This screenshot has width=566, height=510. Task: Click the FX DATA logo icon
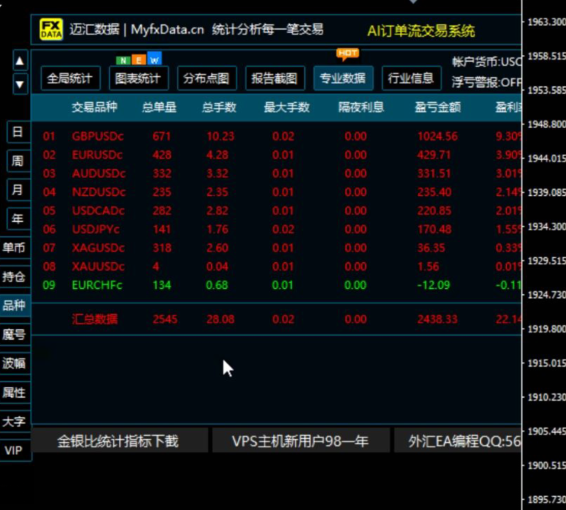coord(51,29)
